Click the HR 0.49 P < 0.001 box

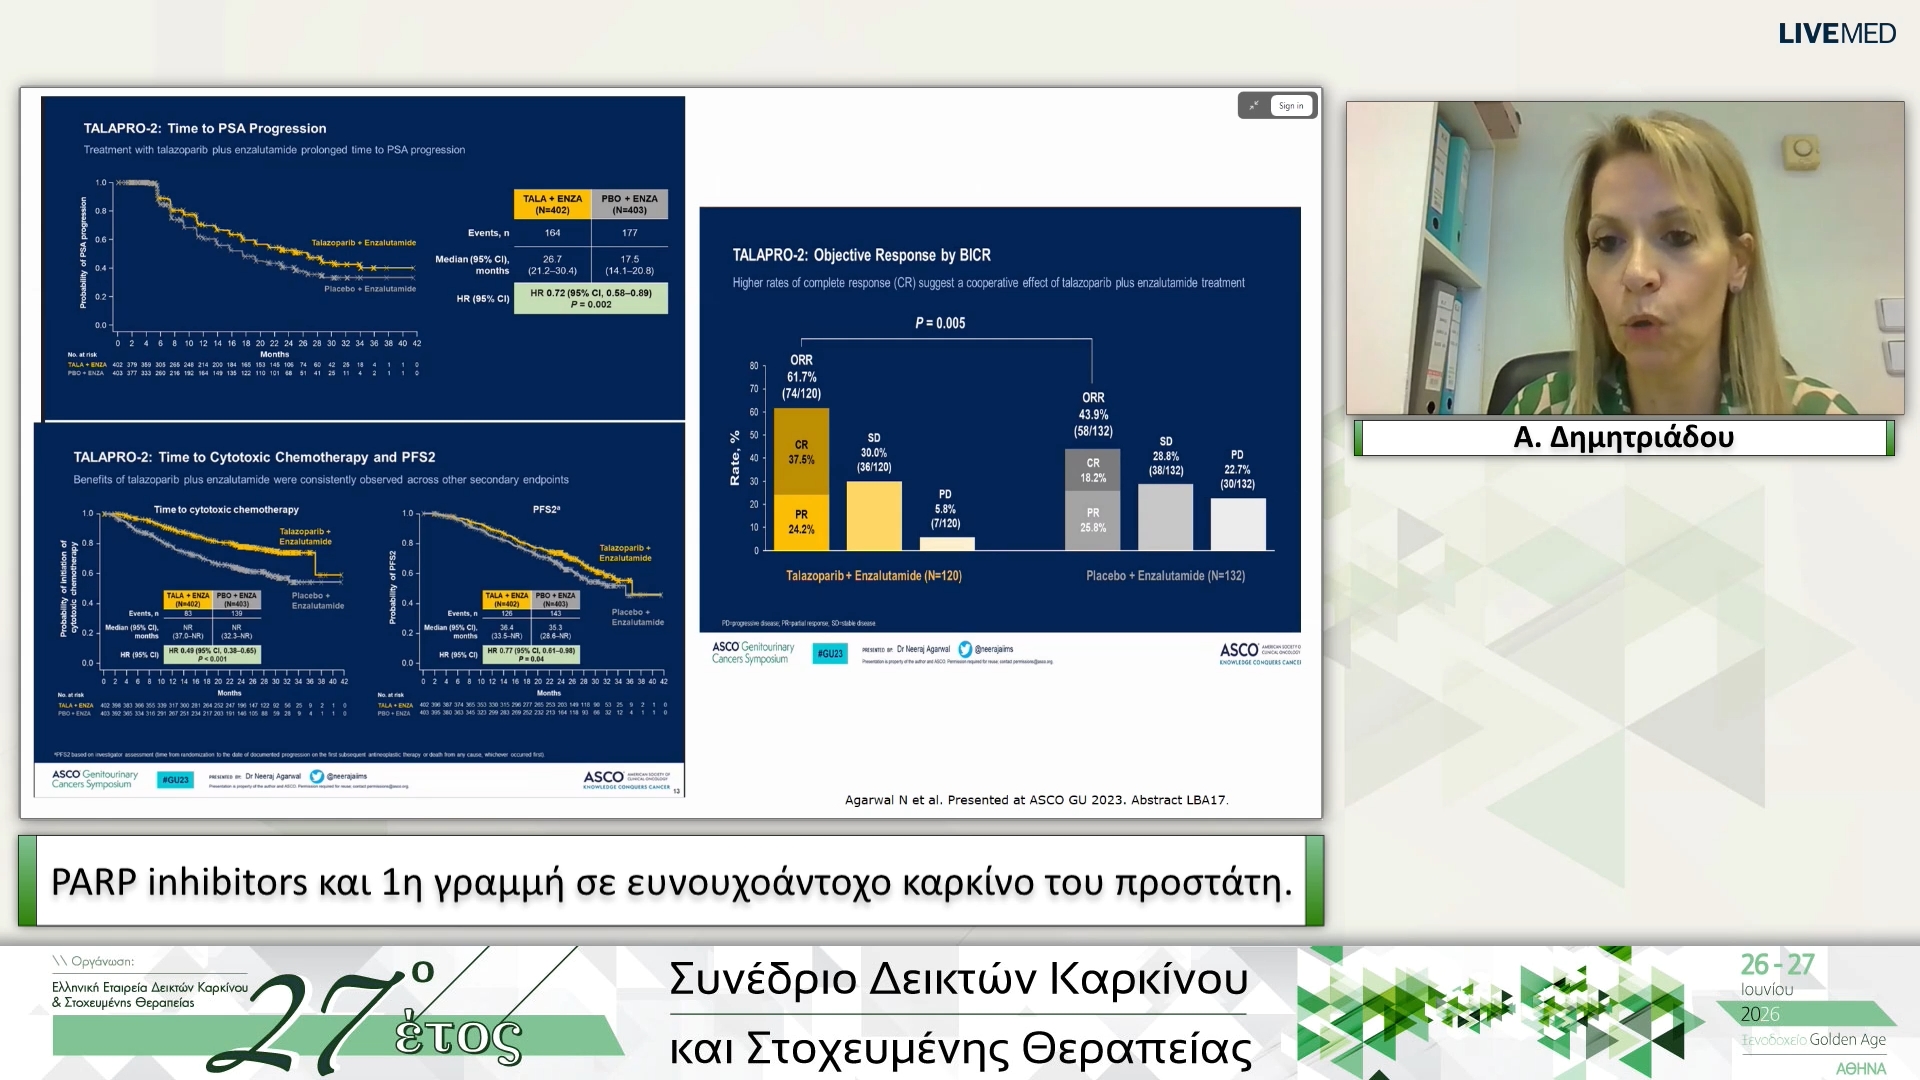(212, 655)
